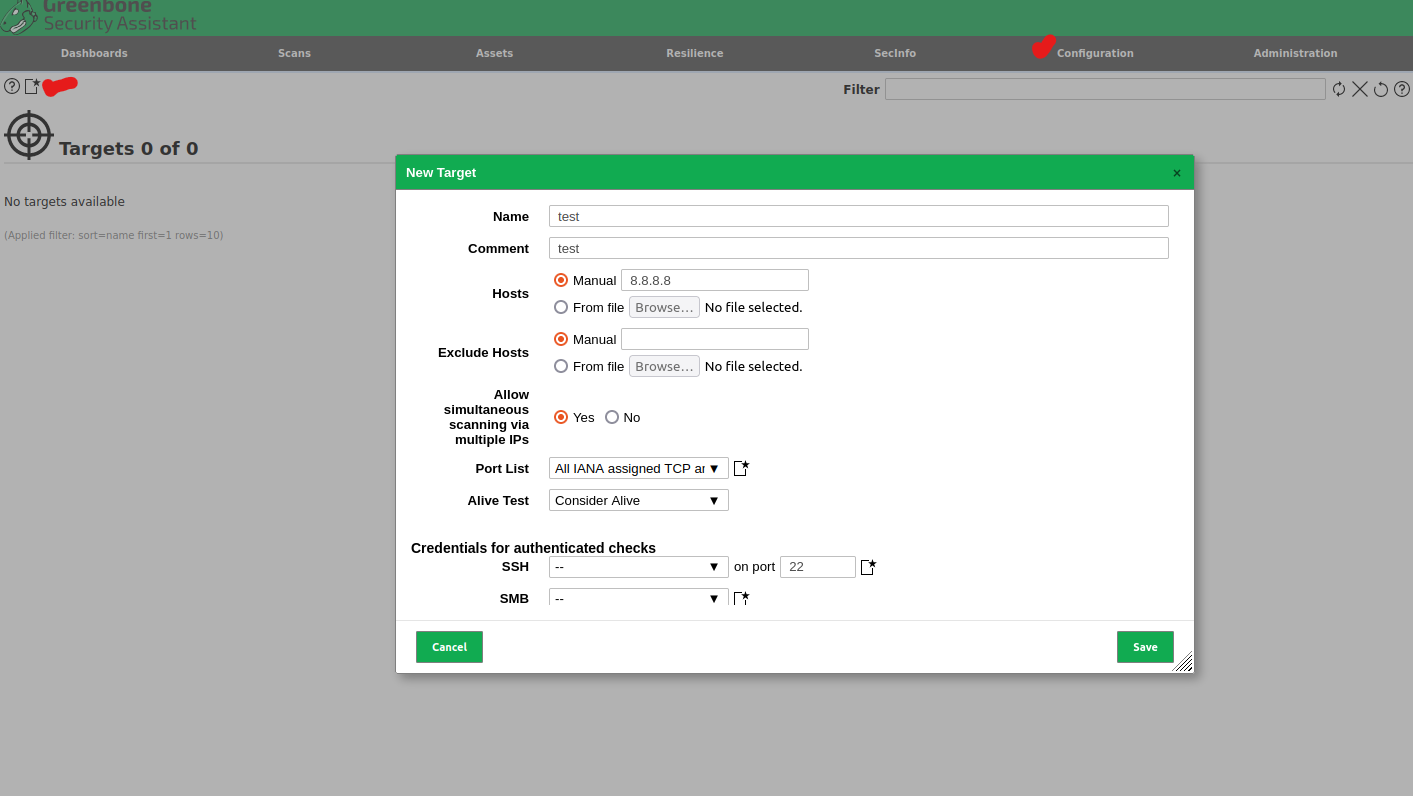
Task: Click the Hosts manual input field
Action: click(x=714, y=280)
